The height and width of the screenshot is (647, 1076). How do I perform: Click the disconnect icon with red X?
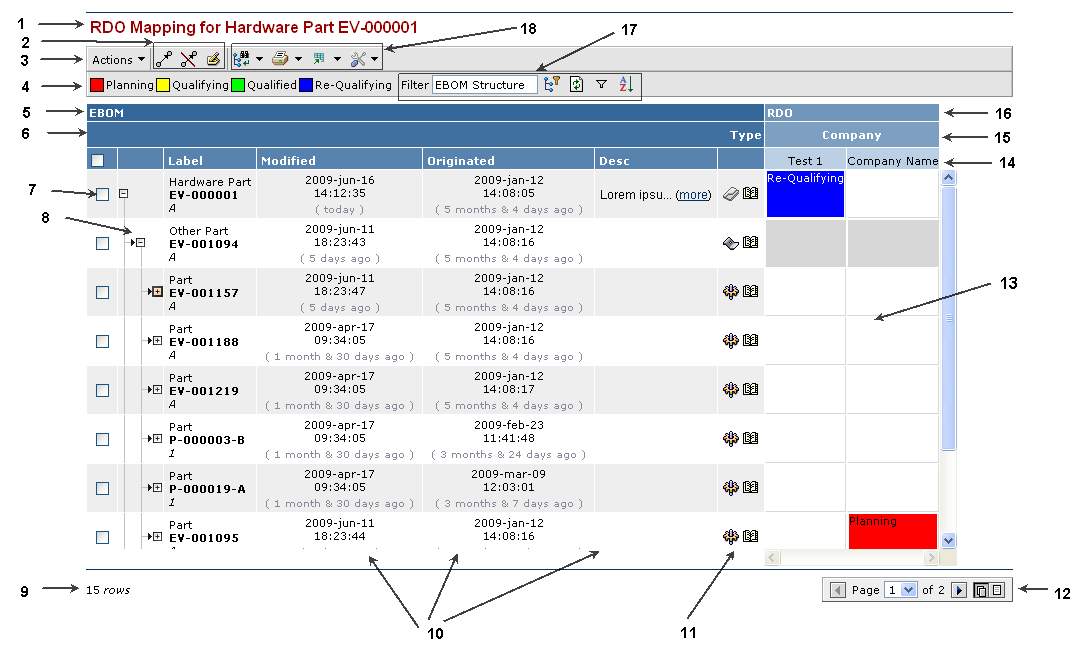[x=188, y=60]
